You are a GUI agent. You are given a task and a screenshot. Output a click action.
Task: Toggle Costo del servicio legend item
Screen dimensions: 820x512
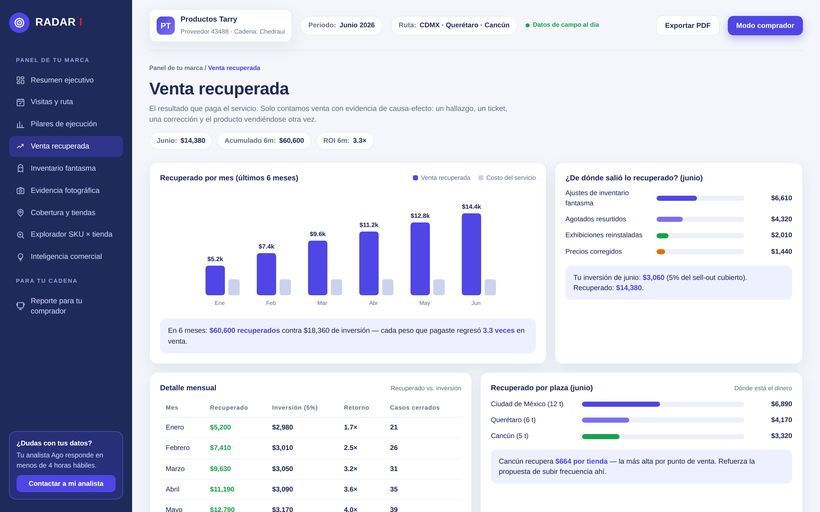[507, 178]
